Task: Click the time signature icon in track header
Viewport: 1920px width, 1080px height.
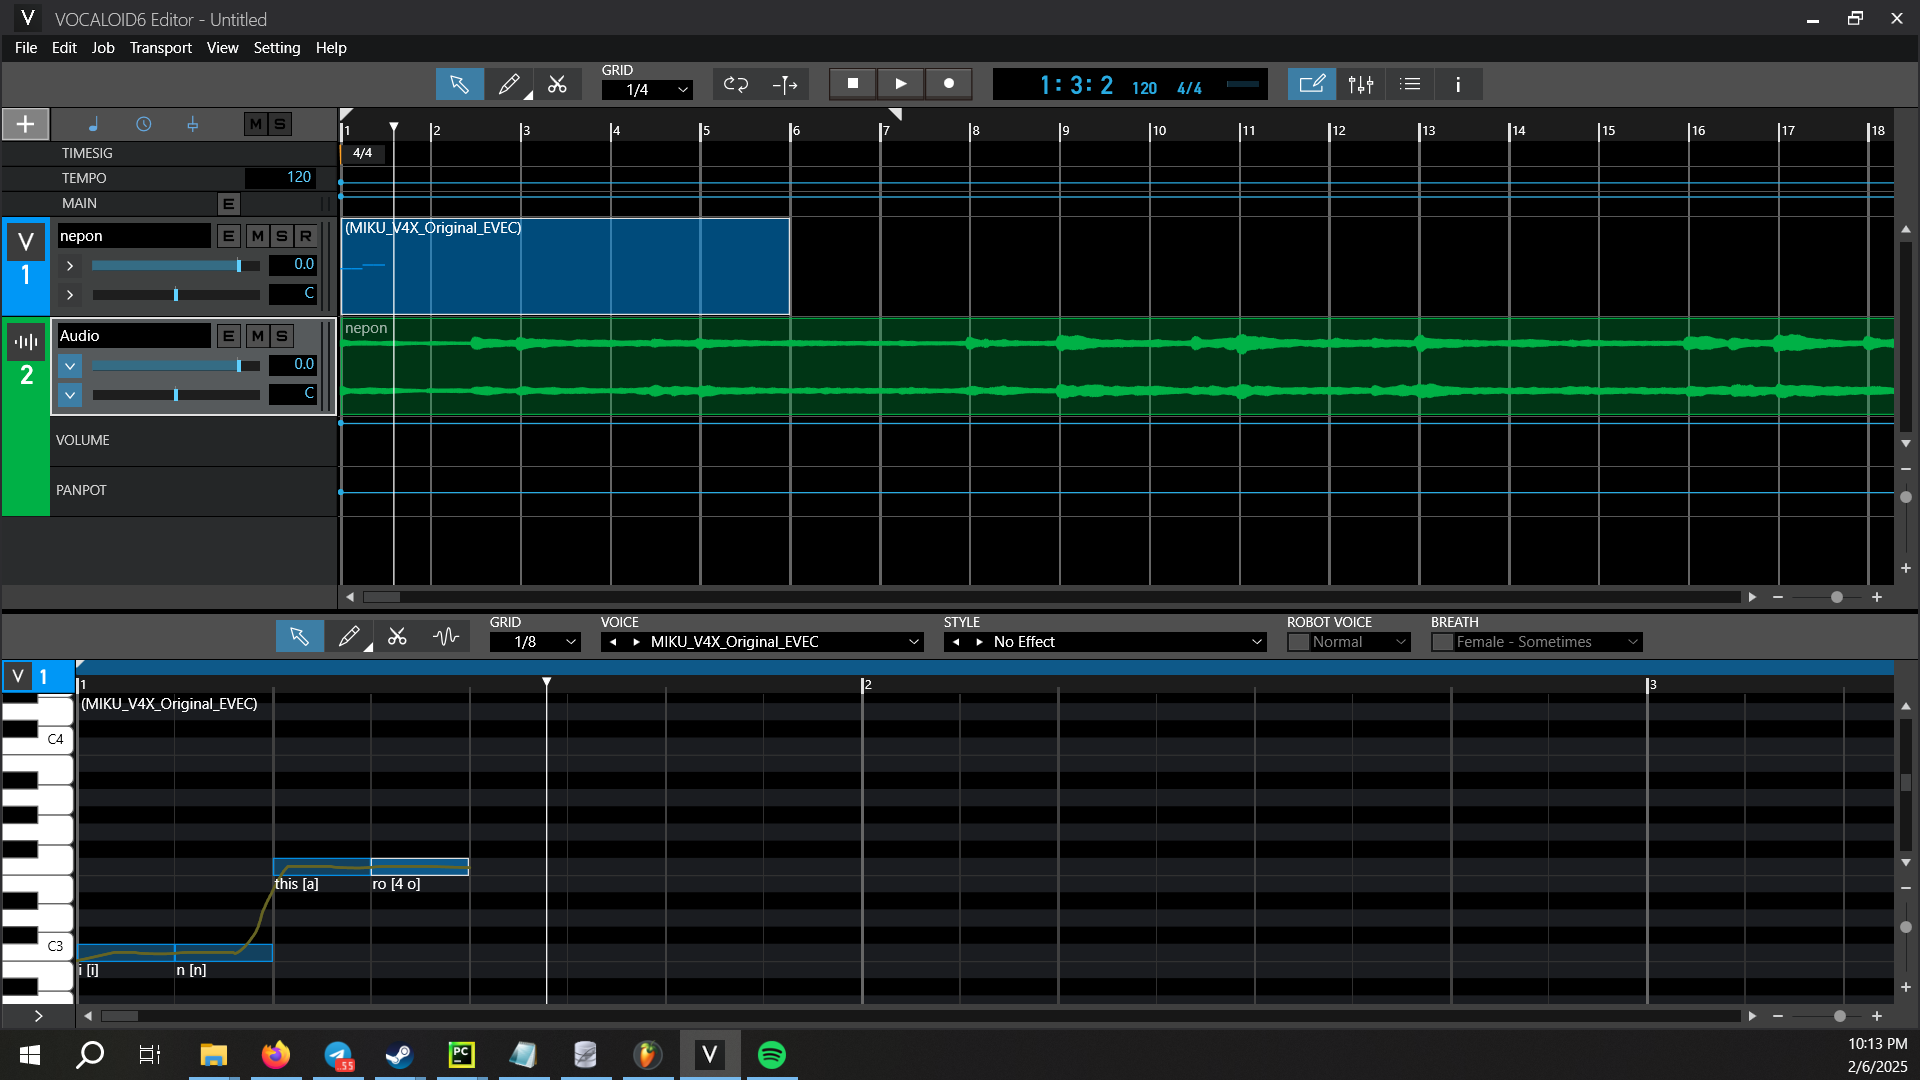Action: coord(193,124)
